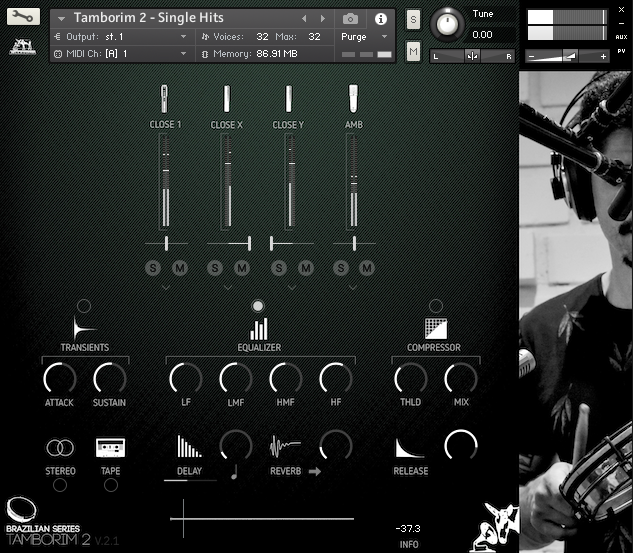This screenshot has height=553, width=633.
Task: Click the THLD compressor knob
Action: coord(411,379)
